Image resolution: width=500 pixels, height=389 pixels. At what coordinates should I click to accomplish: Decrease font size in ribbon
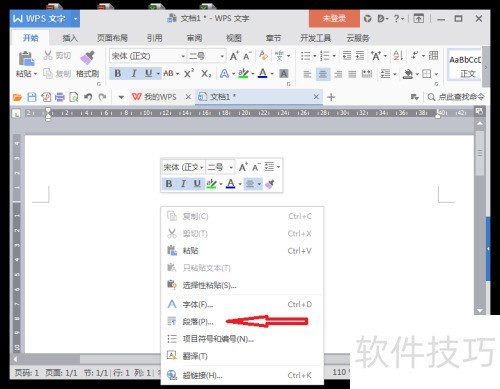[247, 56]
